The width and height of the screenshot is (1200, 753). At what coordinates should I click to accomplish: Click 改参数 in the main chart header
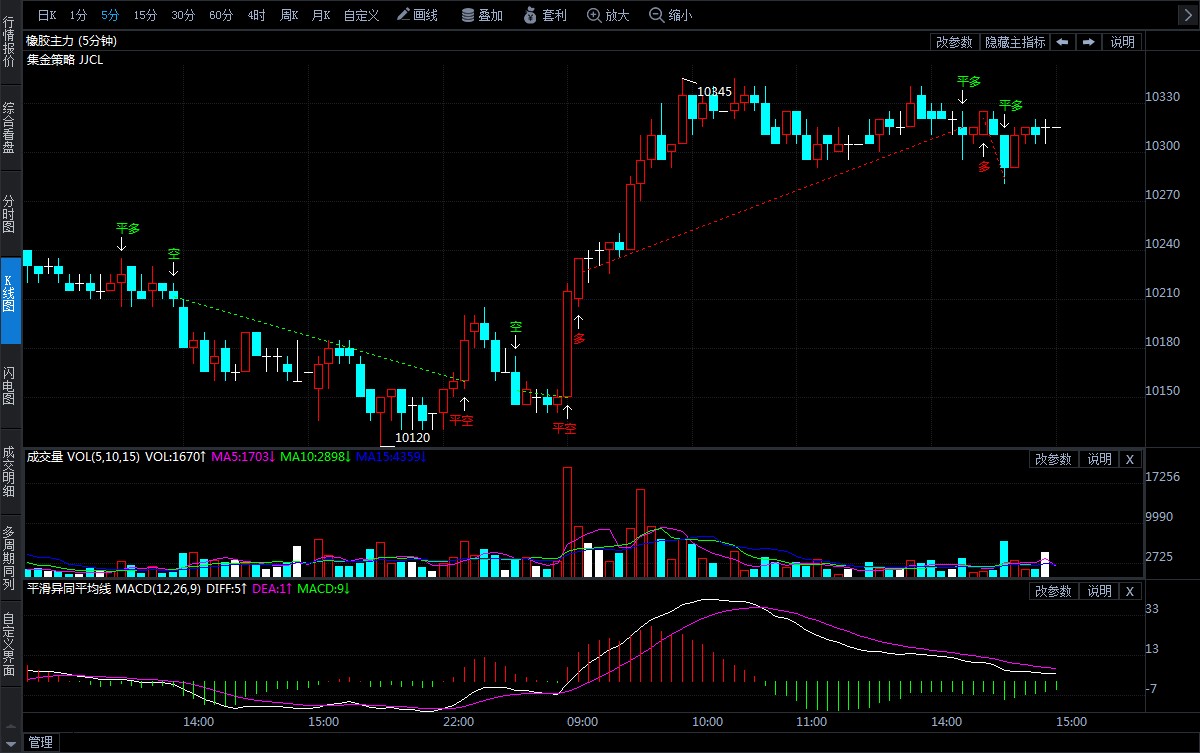(954, 42)
